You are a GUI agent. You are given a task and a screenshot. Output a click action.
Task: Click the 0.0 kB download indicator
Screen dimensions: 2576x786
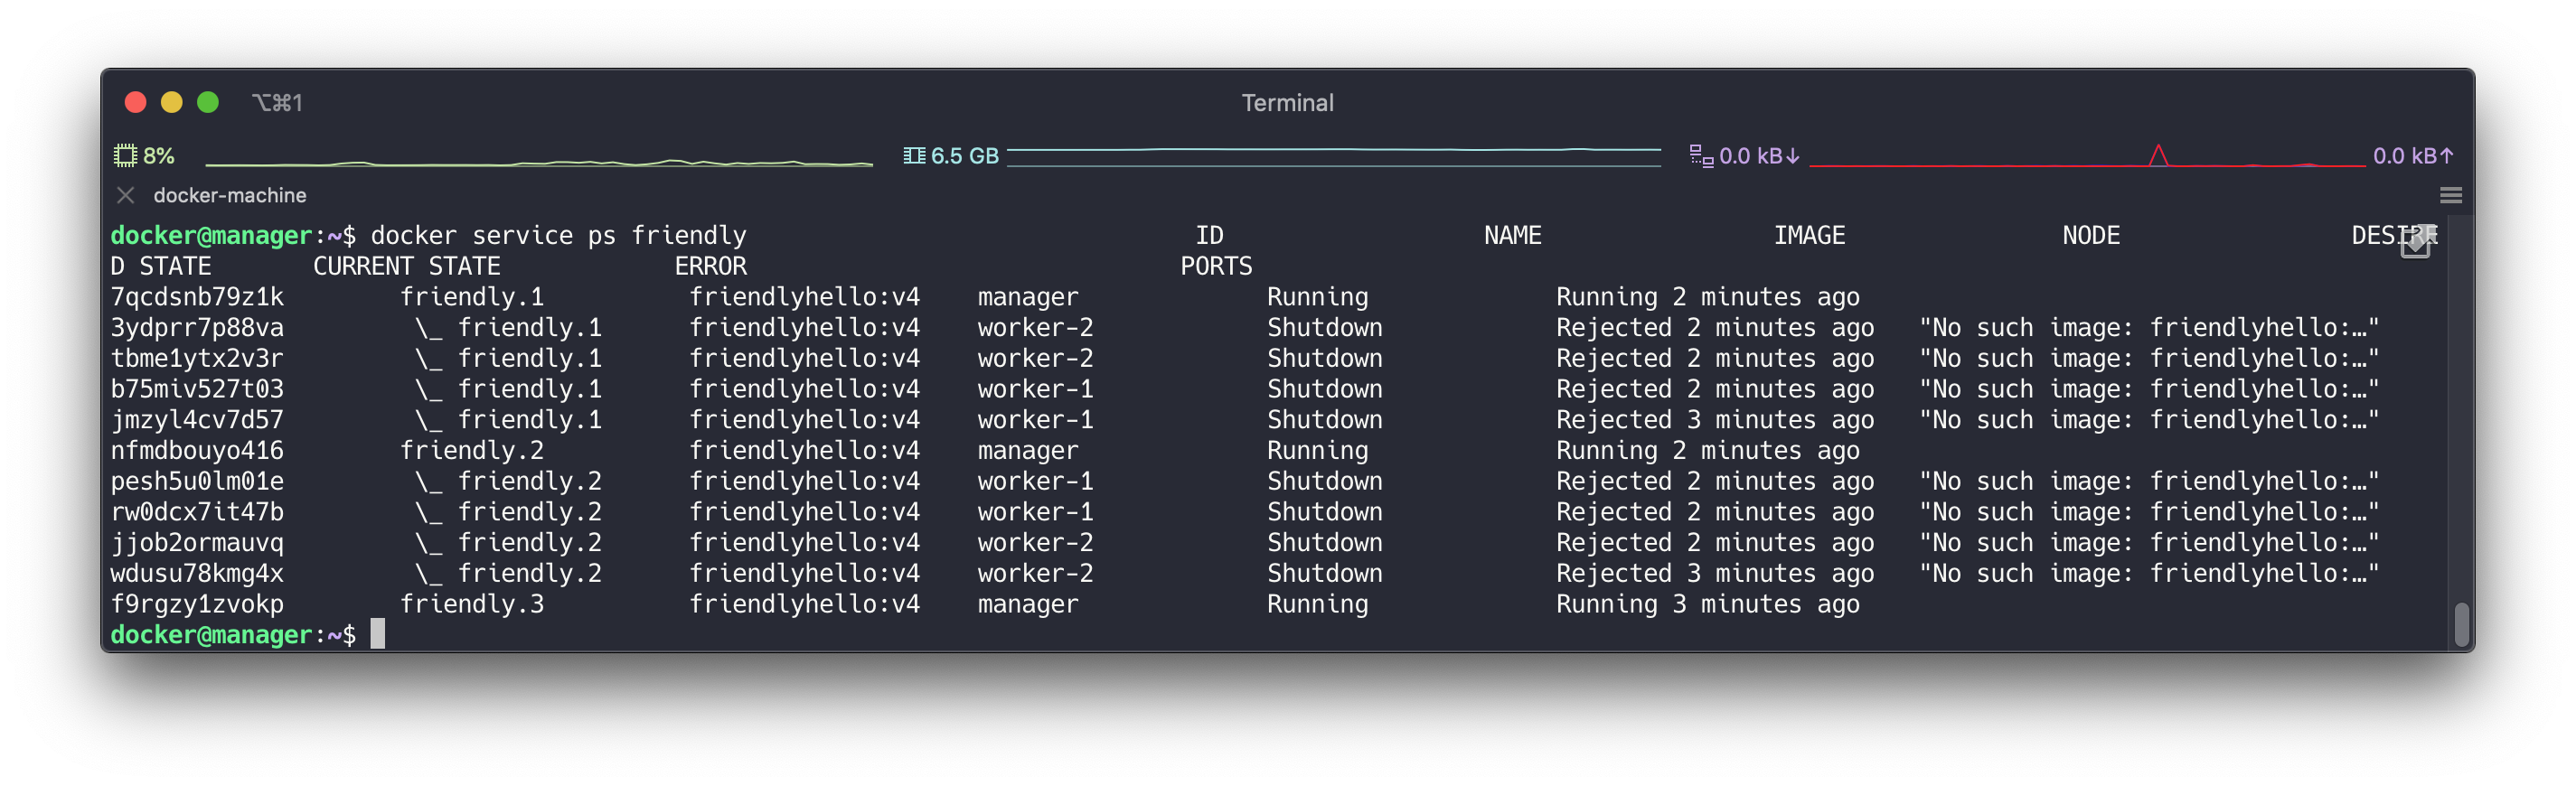tap(1759, 155)
